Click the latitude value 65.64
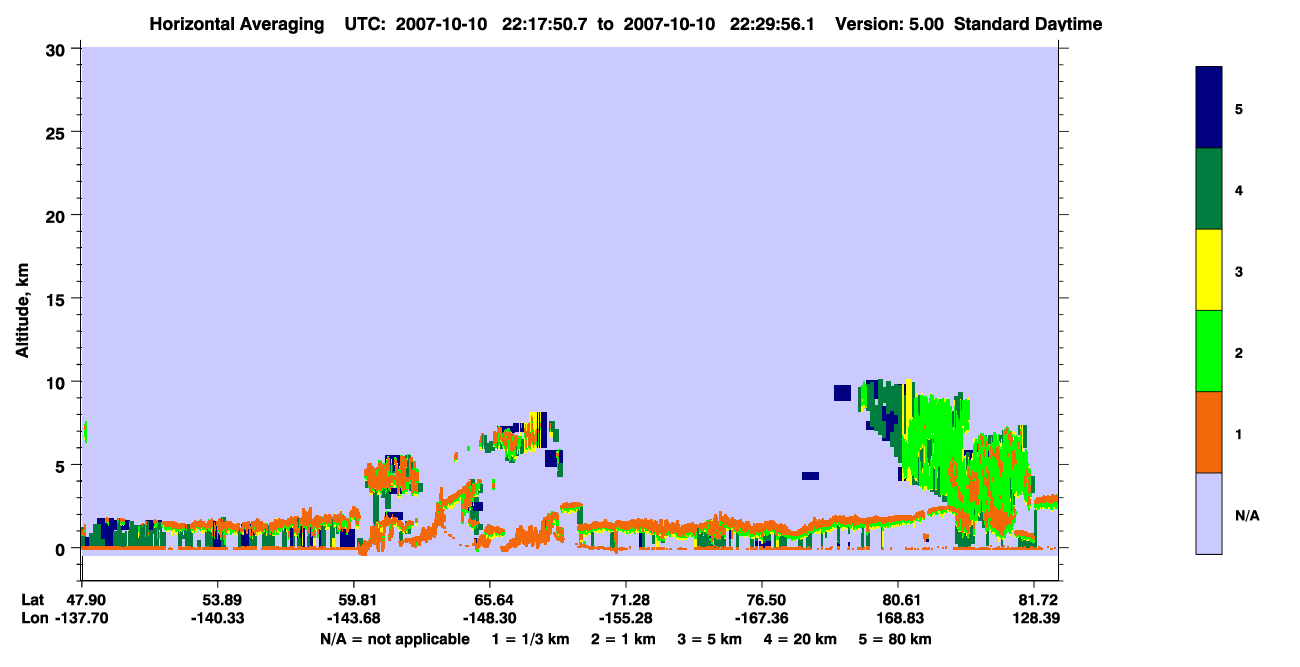The width and height of the screenshot is (1300, 667). coord(490,600)
